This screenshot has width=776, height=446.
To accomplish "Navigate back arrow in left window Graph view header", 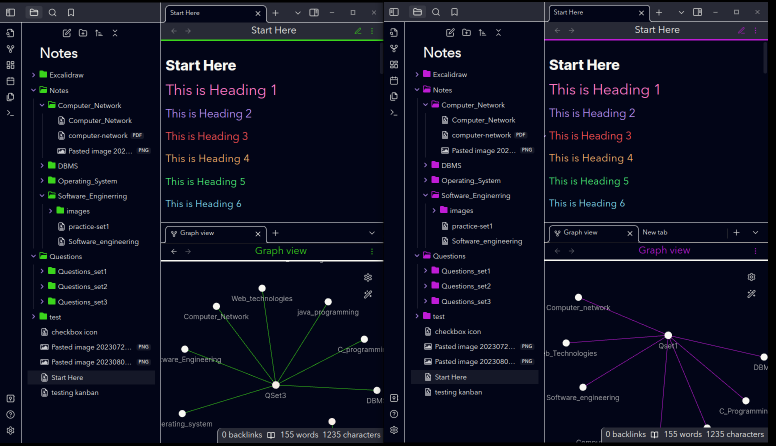I will coord(174,251).
